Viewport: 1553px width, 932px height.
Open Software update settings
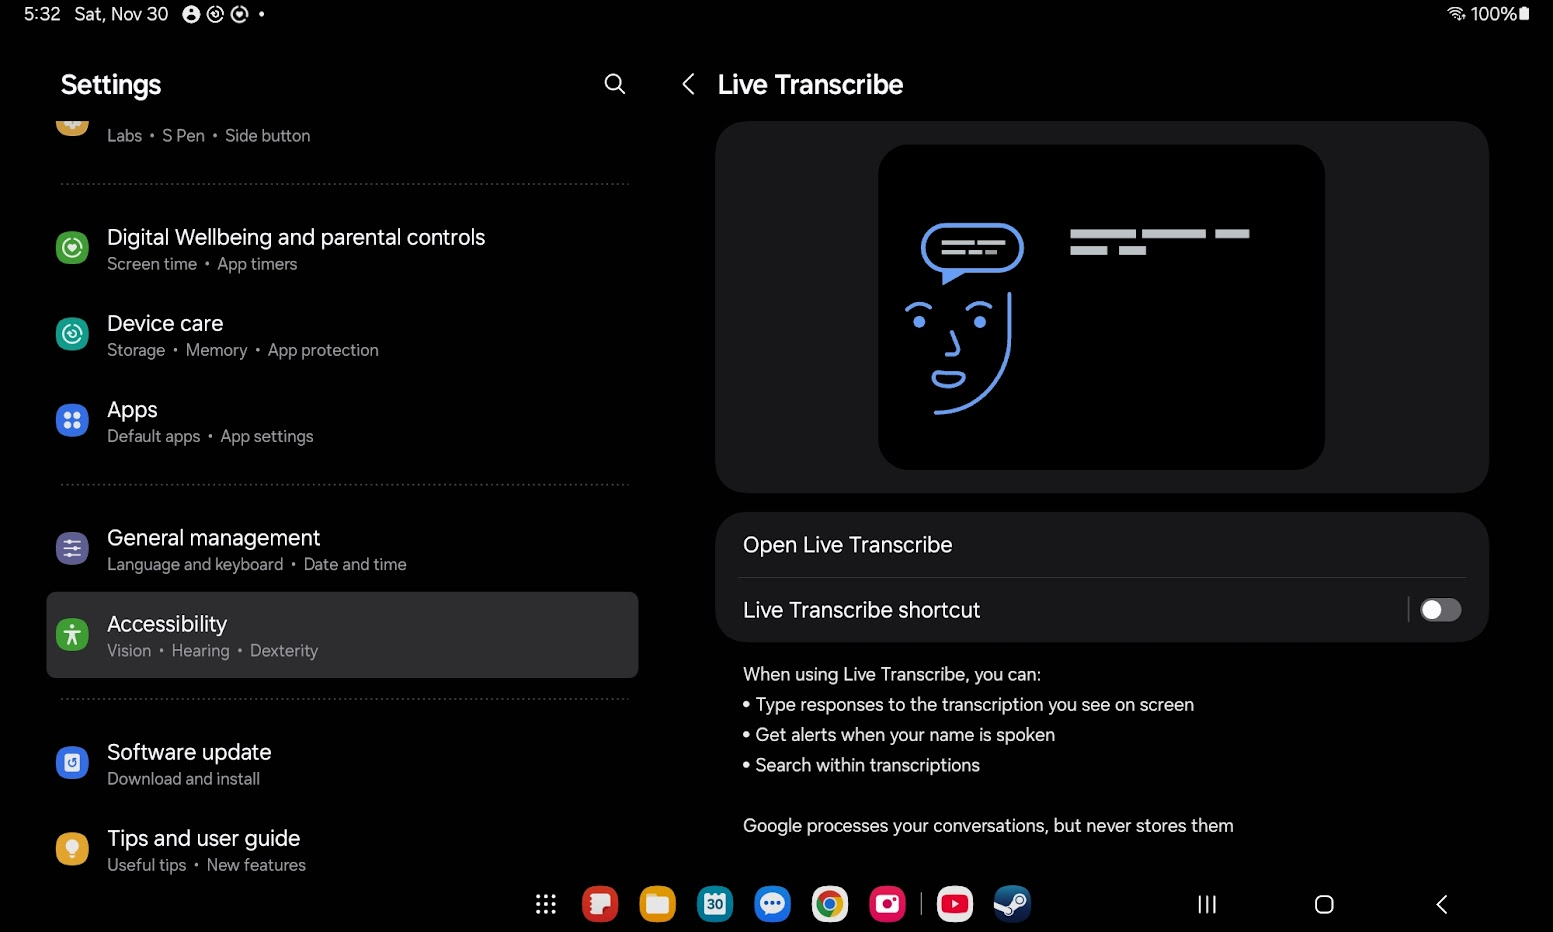(342, 764)
